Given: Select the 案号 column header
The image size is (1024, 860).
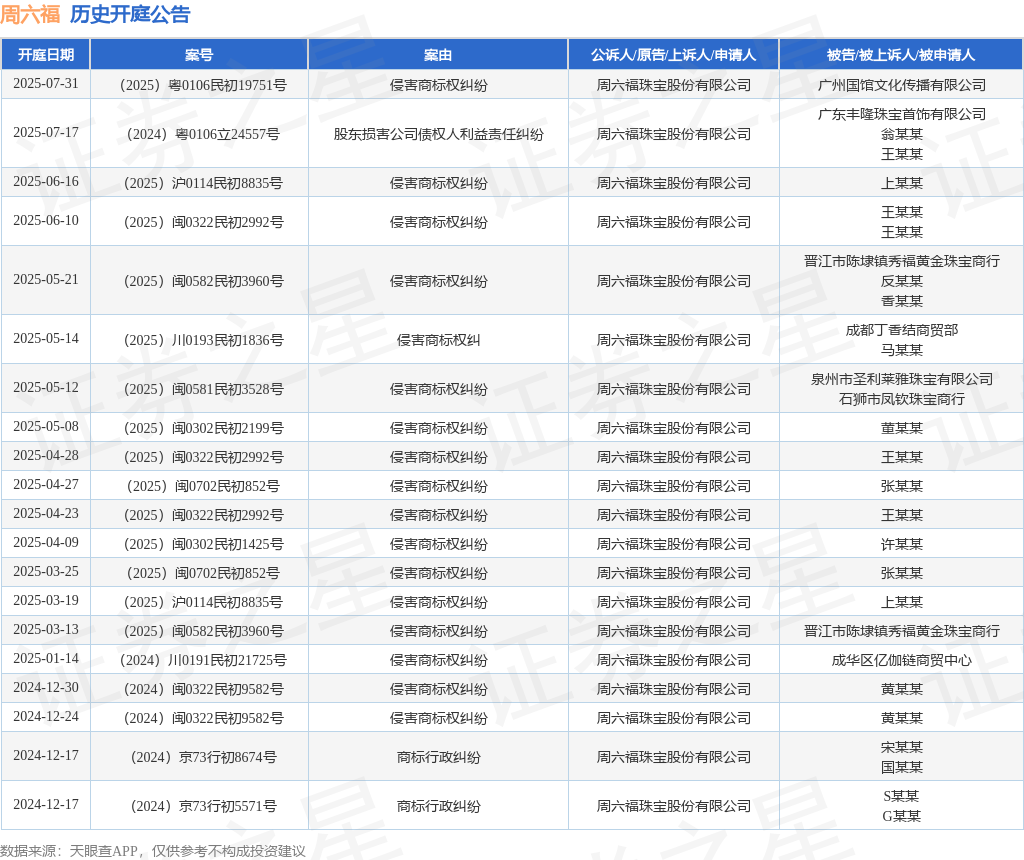Looking at the screenshot, I should point(199,55).
